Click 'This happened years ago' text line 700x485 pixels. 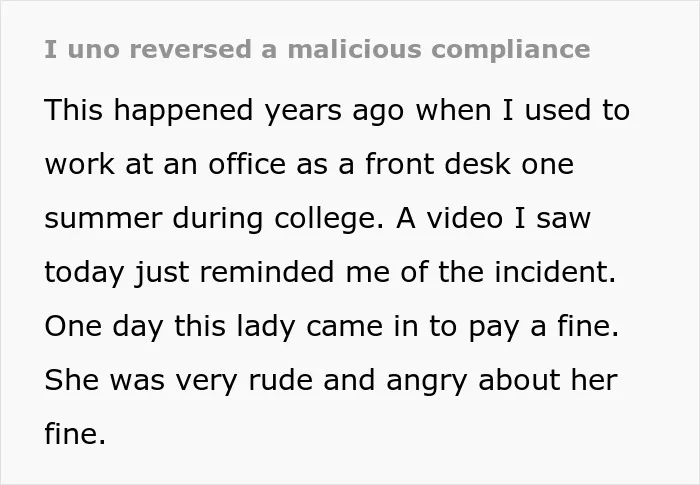point(225,110)
